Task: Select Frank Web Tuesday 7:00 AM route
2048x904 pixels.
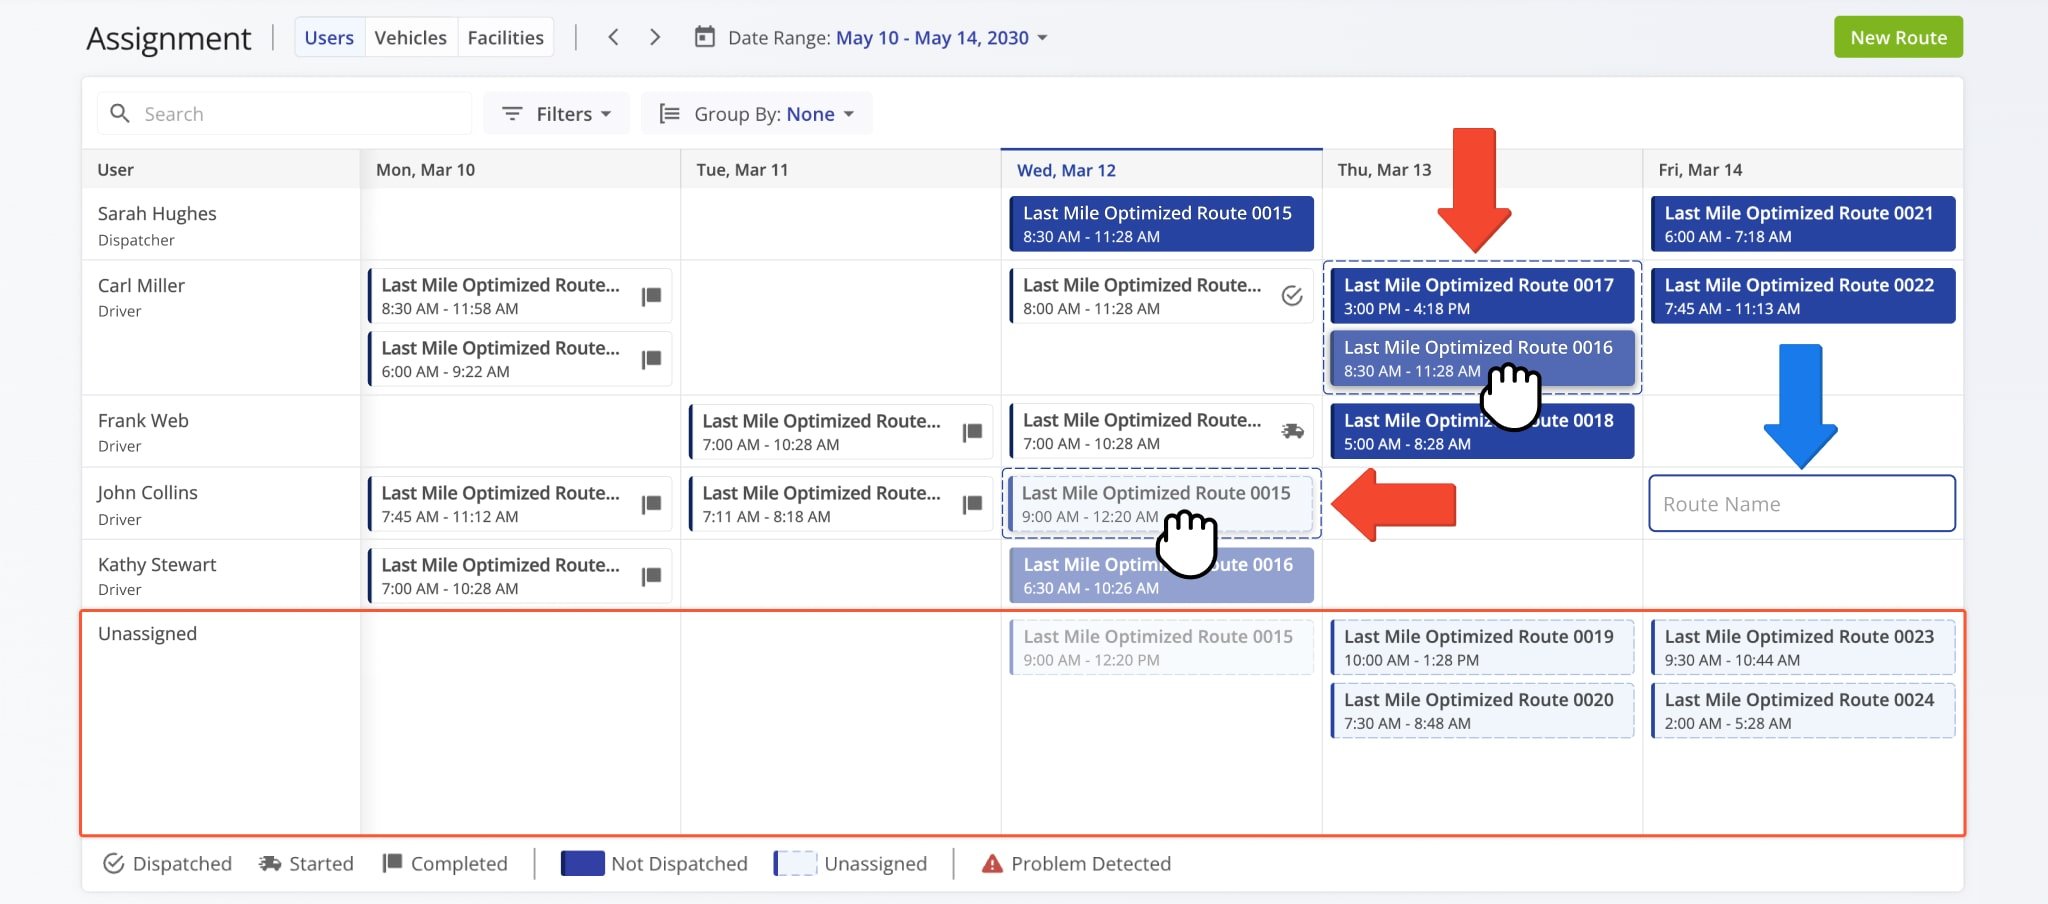Action: pos(841,431)
